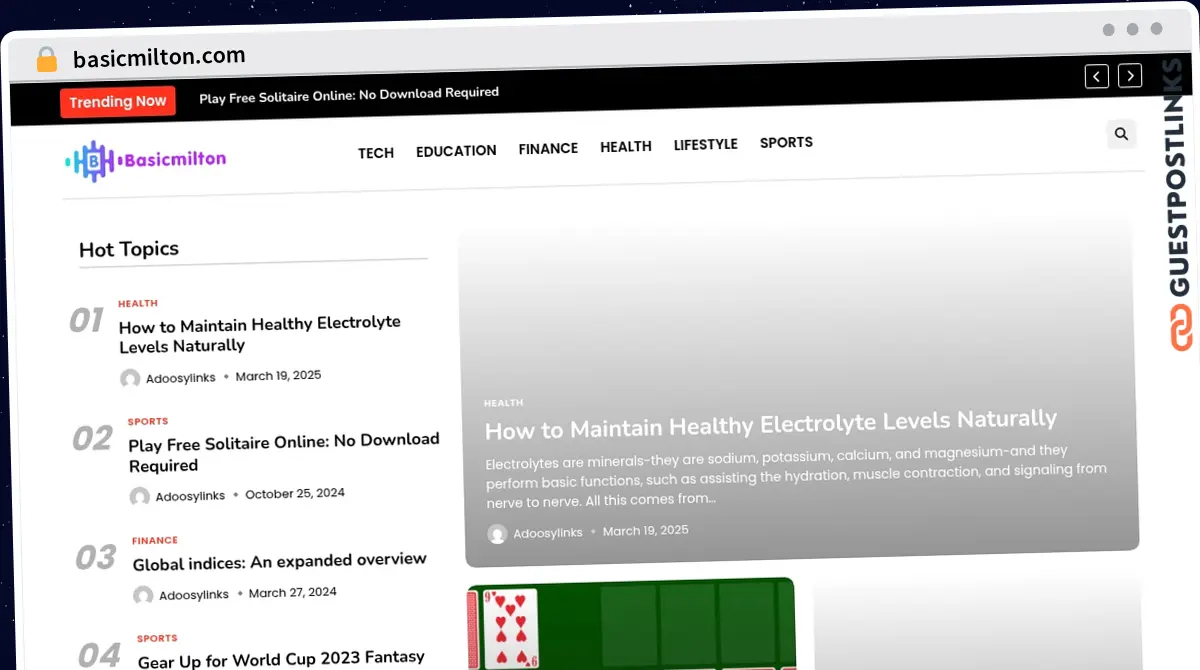This screenshot has width=1200, height=670.
Task: Open the TECH menu item
Action: click(376, 153)
